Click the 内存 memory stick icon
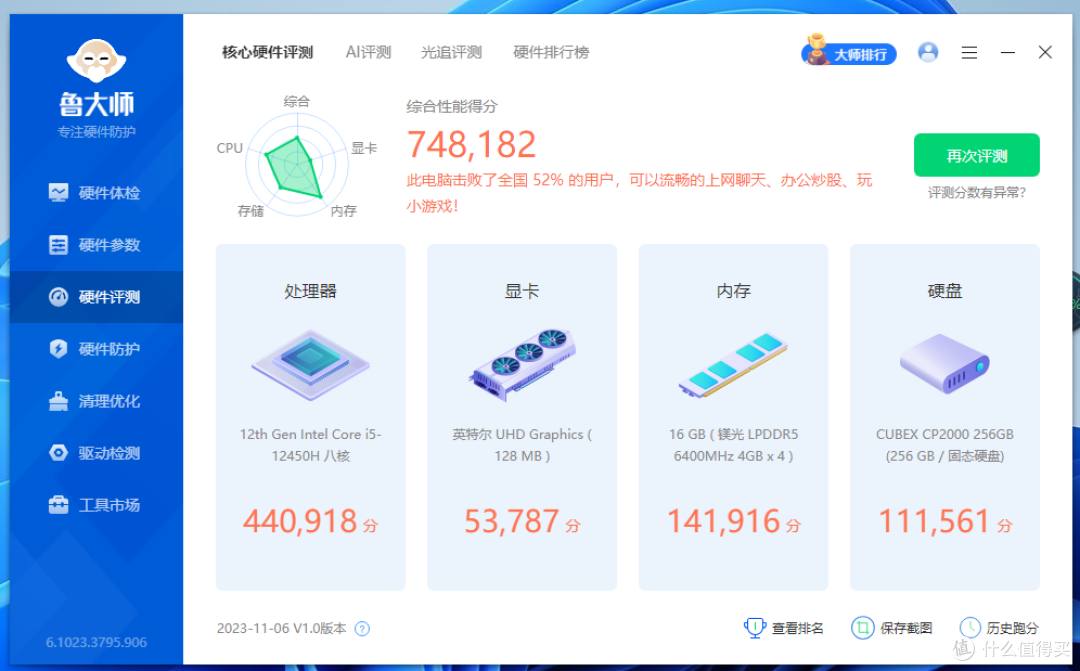This screenshot has height=671, width=1080. 733,365
